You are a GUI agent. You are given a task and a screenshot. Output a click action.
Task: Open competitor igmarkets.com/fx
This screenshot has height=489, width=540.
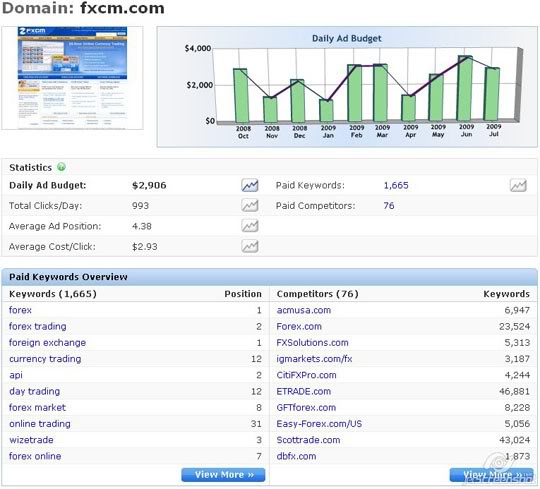314,359
